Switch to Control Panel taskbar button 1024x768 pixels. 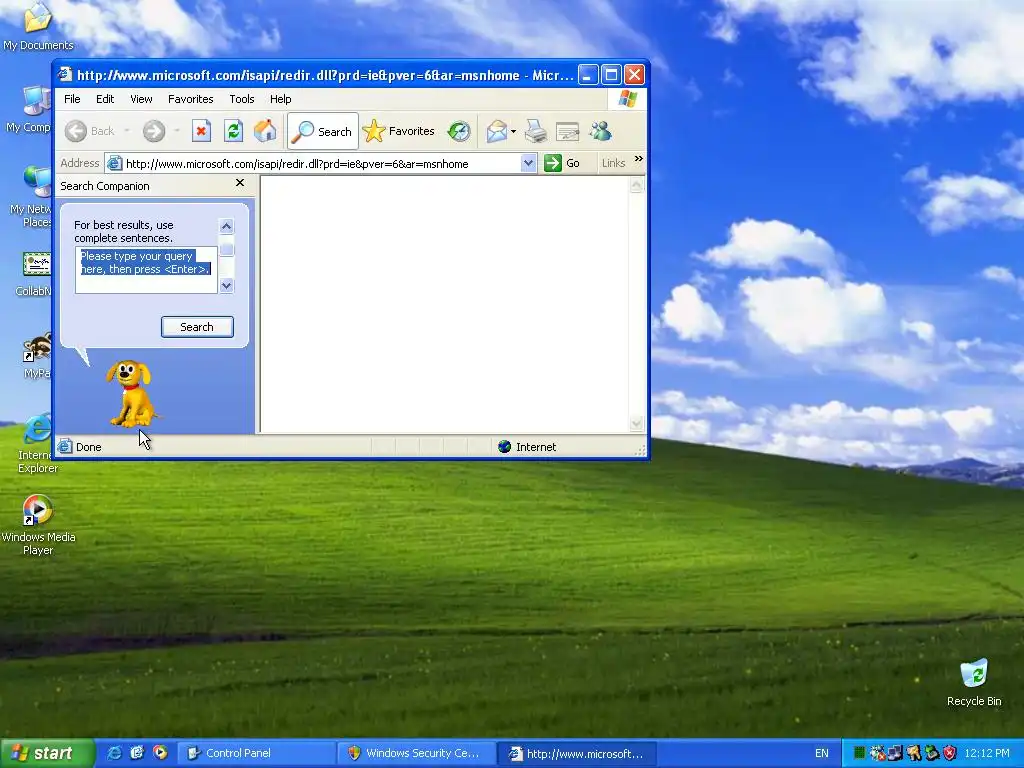click(x=256, y=754)
